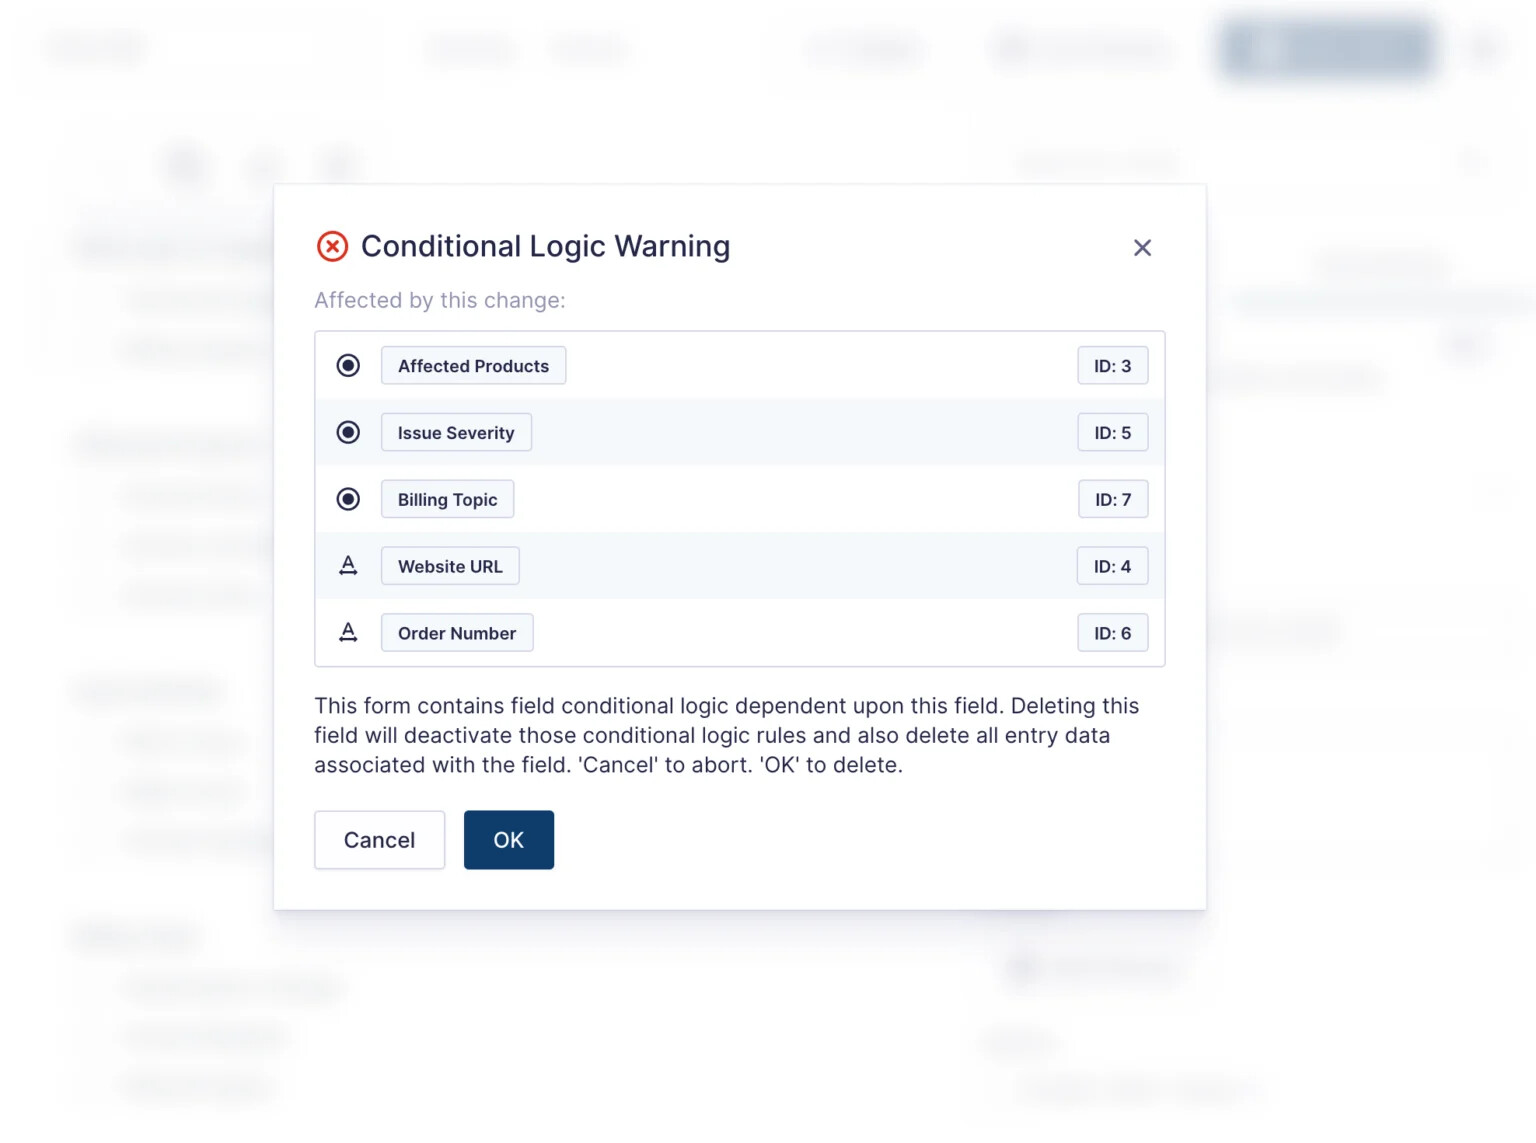
Task: Click the blurred blue button in top bar
Action: tap(1328, 48)
